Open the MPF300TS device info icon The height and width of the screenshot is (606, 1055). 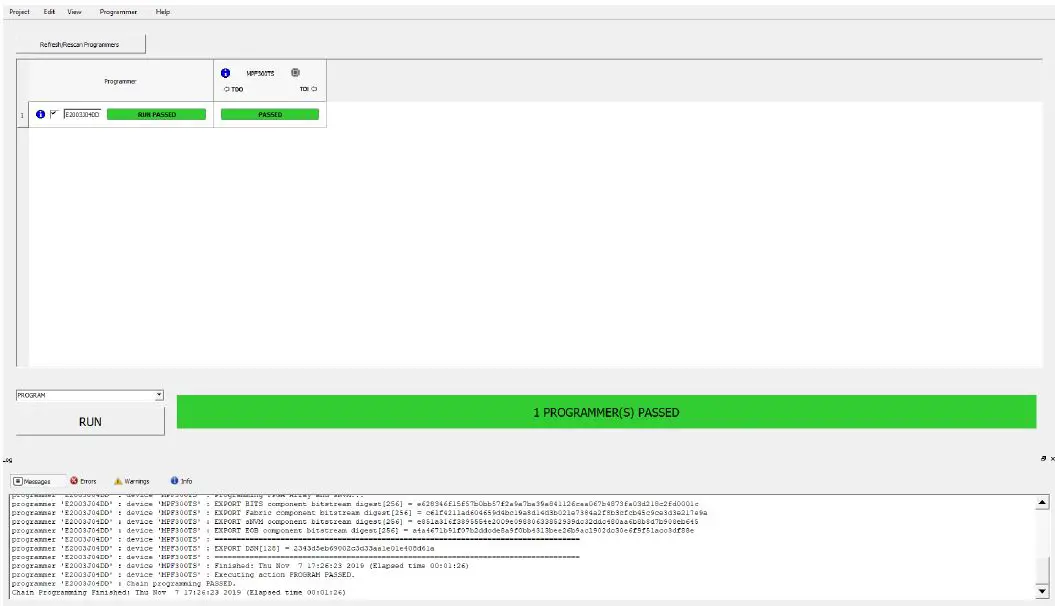click(x=225, y=73)
